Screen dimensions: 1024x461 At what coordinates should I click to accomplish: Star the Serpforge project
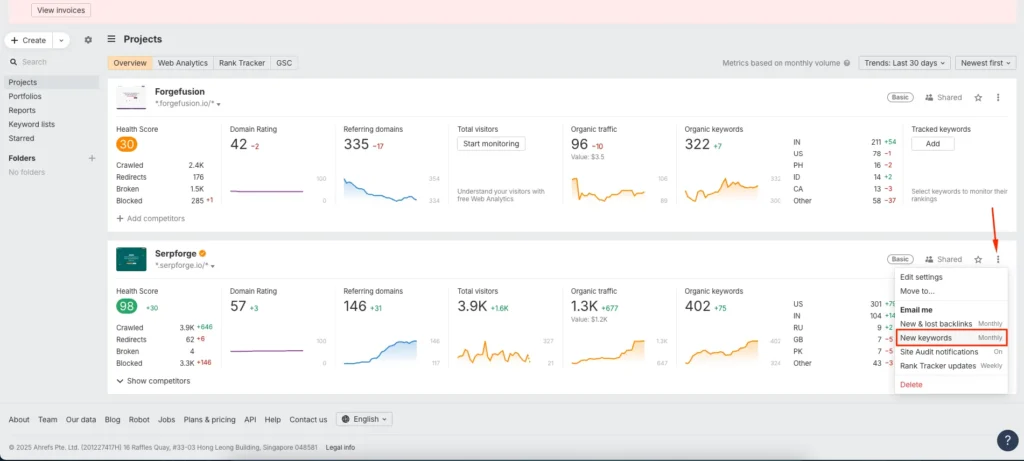(x=978, y=259)
